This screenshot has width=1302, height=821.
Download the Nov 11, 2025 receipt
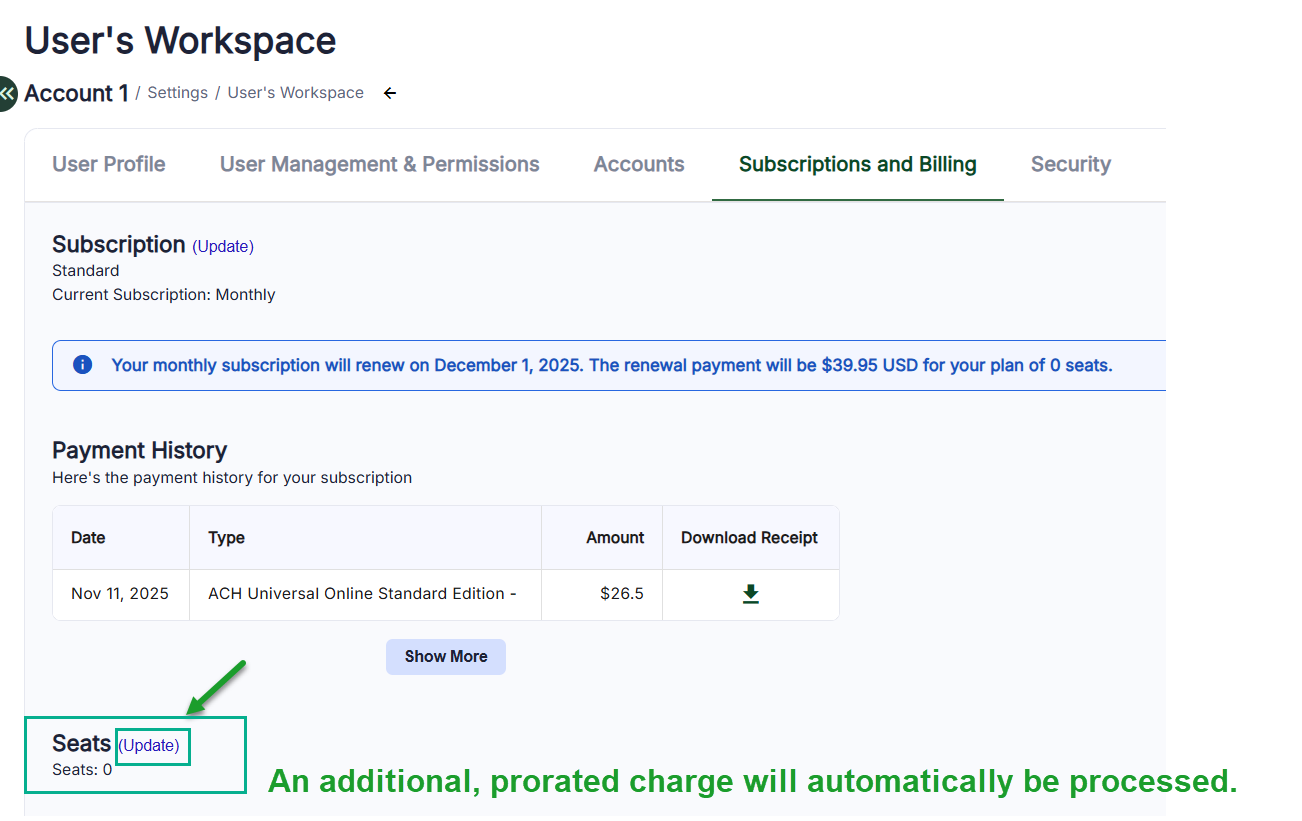point(750,594)
